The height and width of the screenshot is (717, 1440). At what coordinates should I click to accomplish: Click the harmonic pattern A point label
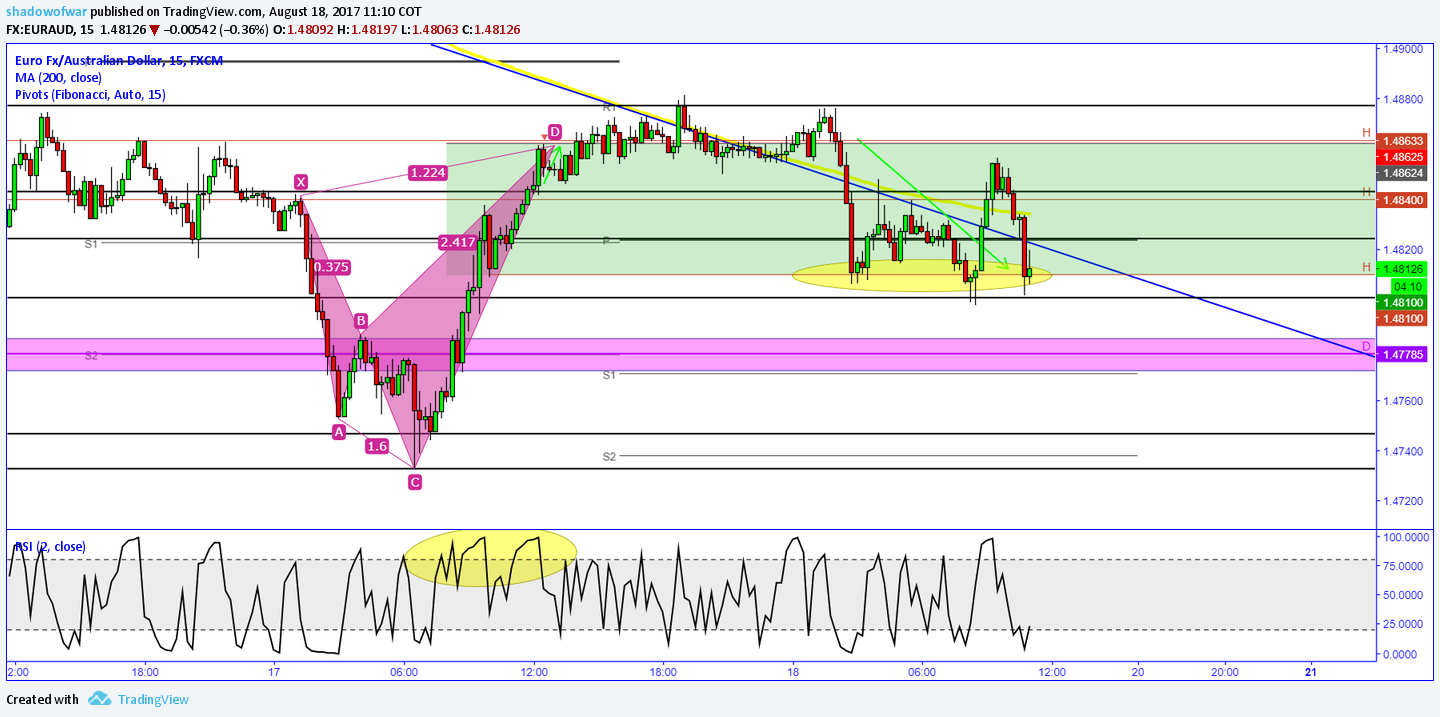(338, 431)
